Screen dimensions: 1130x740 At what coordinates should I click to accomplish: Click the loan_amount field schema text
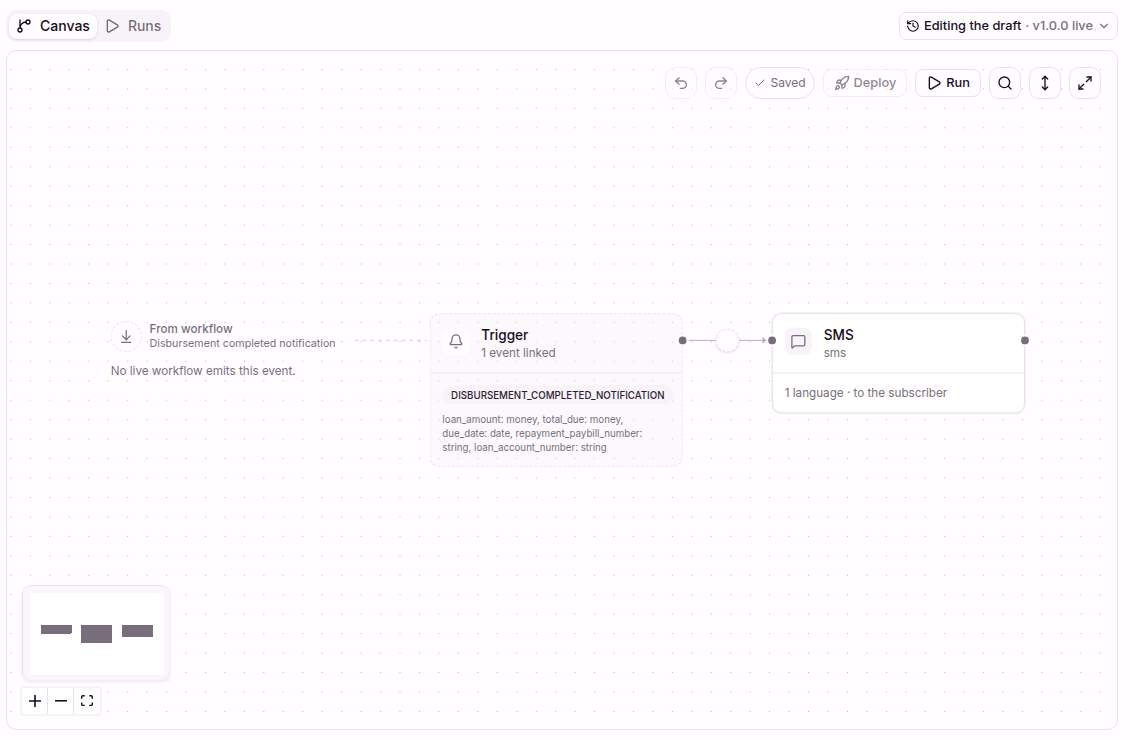tap(542, 433)
